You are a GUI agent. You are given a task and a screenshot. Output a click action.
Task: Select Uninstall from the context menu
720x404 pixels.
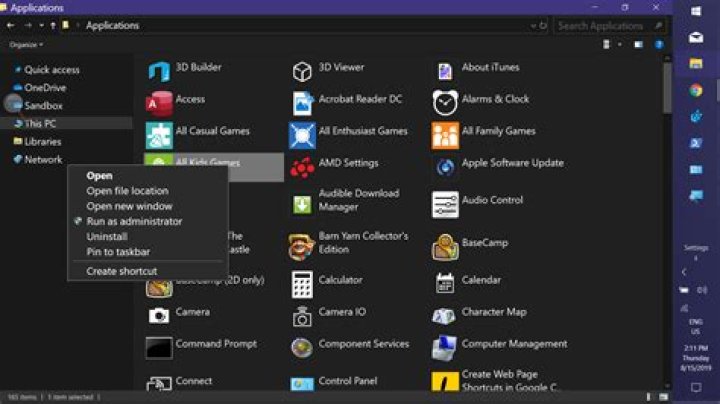click(107, 236)
